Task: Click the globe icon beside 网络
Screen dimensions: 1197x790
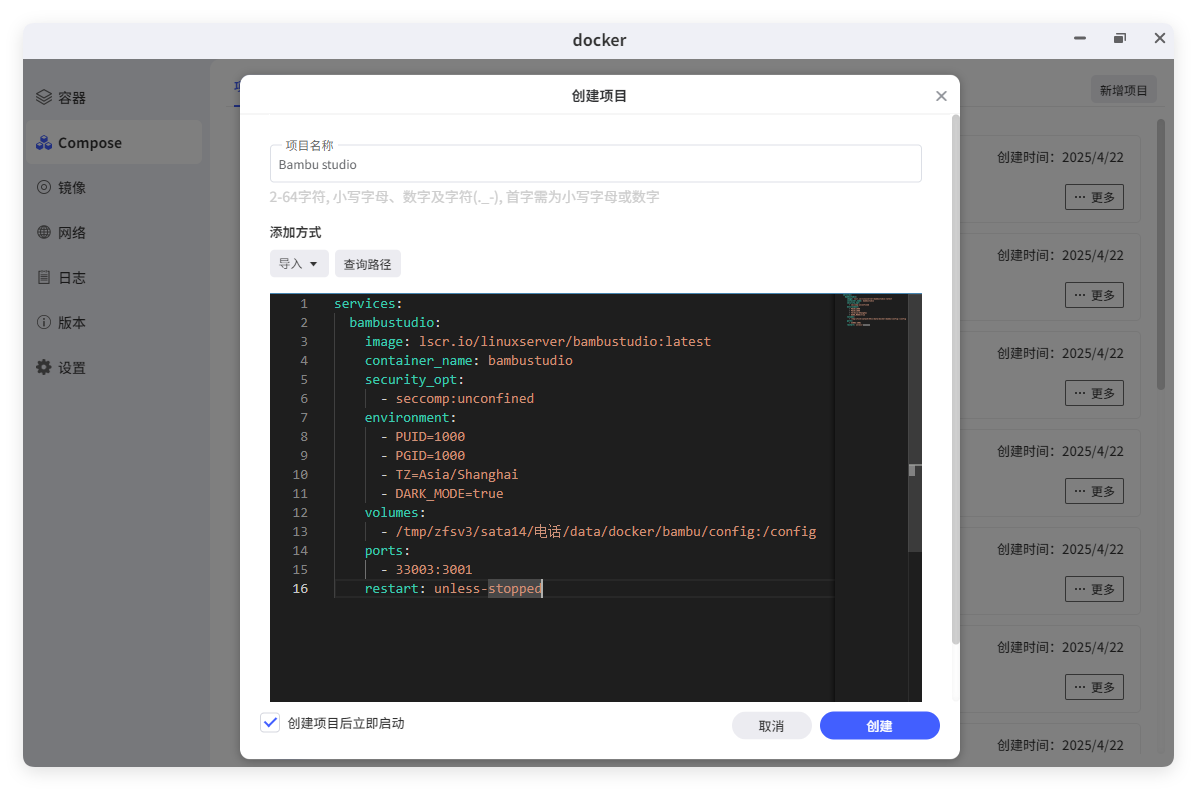Action: click(44, 232)
